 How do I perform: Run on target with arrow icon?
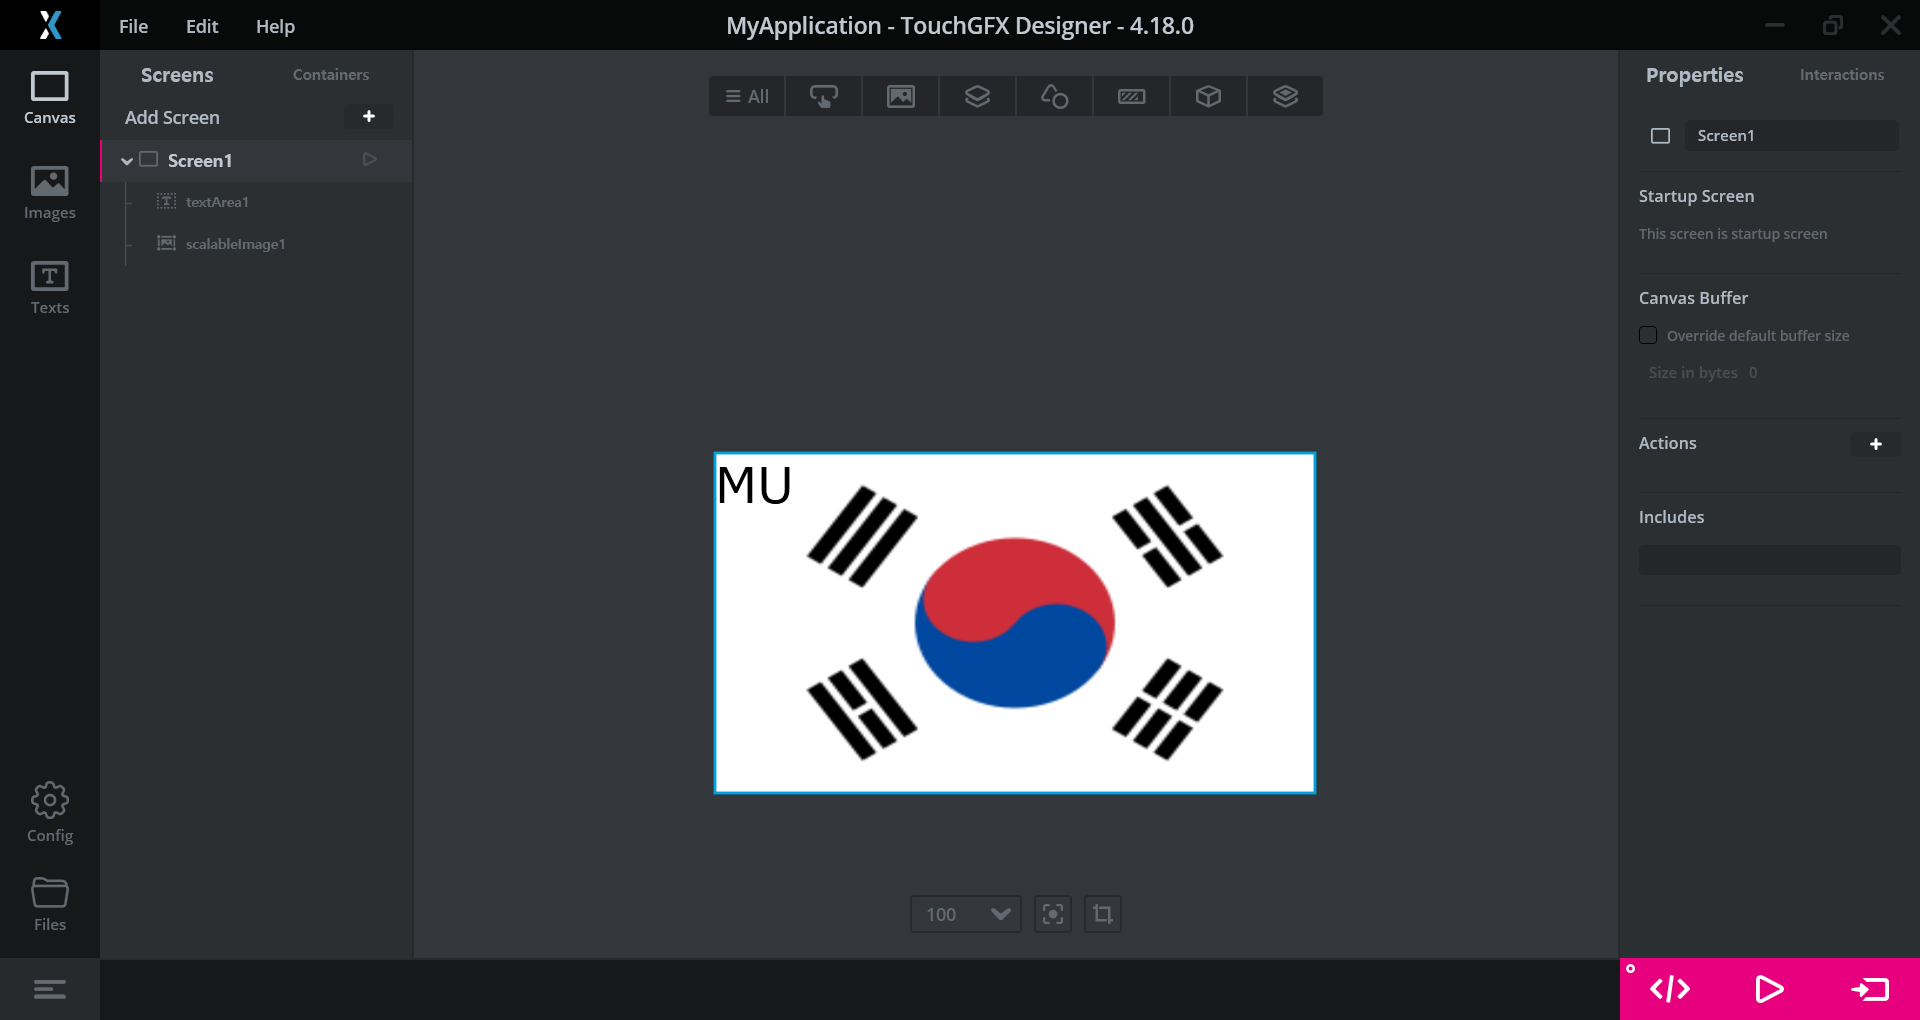(1870, 989)
